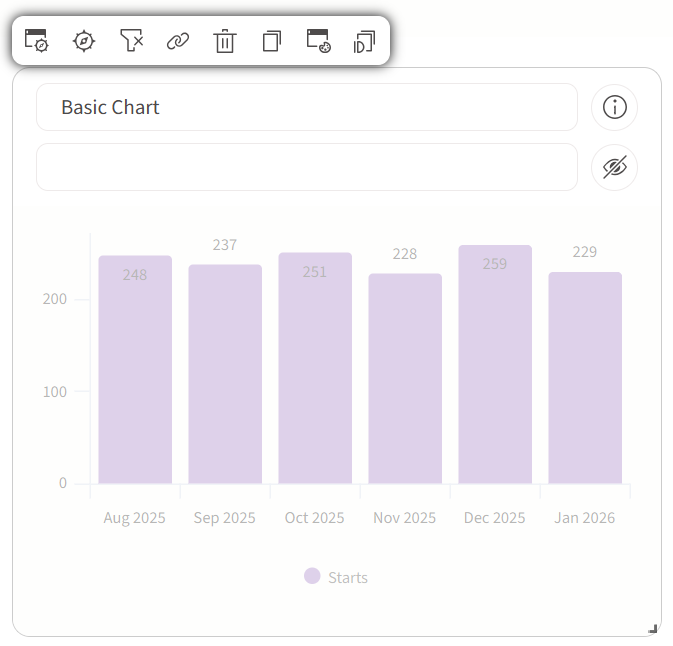Toggle the Starts series in legend
This screenshot has height=646, width=673.
point(336,577)
